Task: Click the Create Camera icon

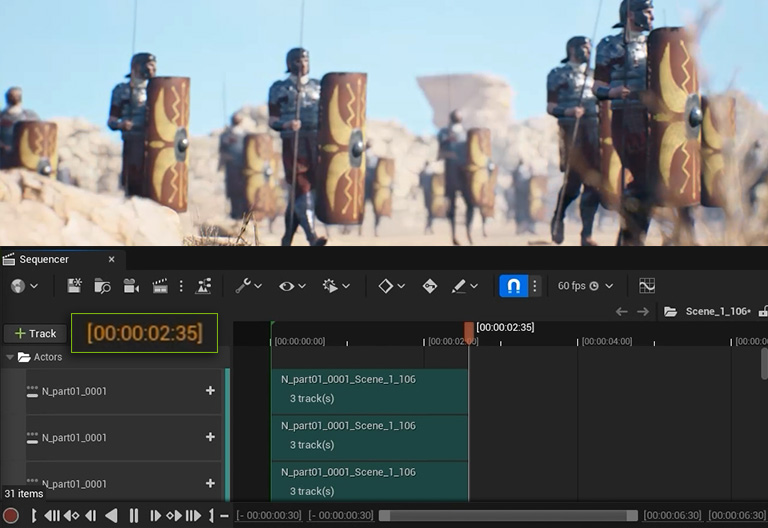Action: point(130,286)
